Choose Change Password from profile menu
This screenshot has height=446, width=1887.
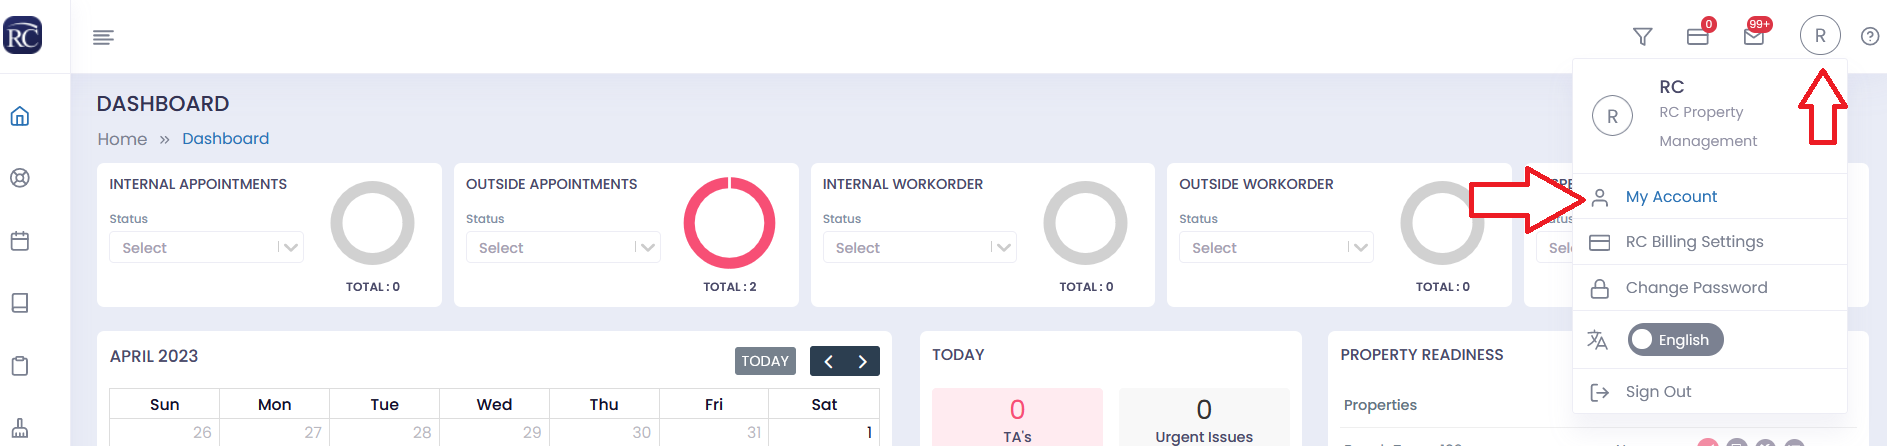1710,288
